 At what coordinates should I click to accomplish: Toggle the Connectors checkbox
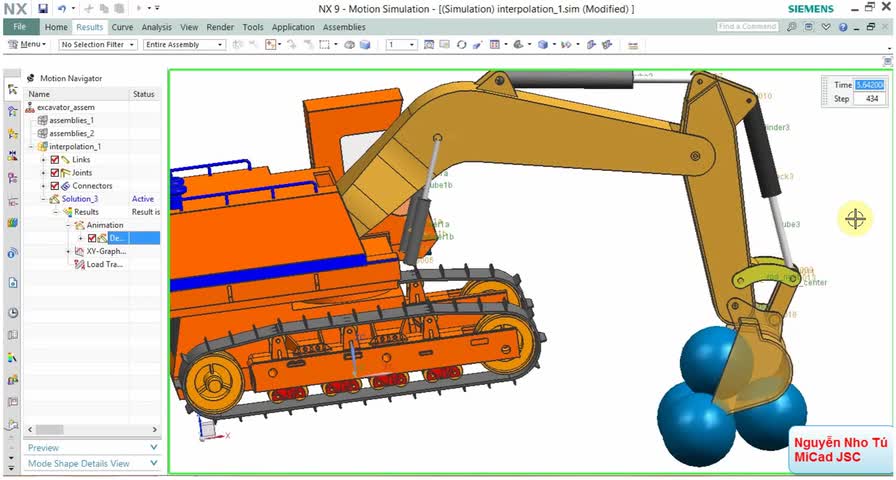(x=55, y=186)
